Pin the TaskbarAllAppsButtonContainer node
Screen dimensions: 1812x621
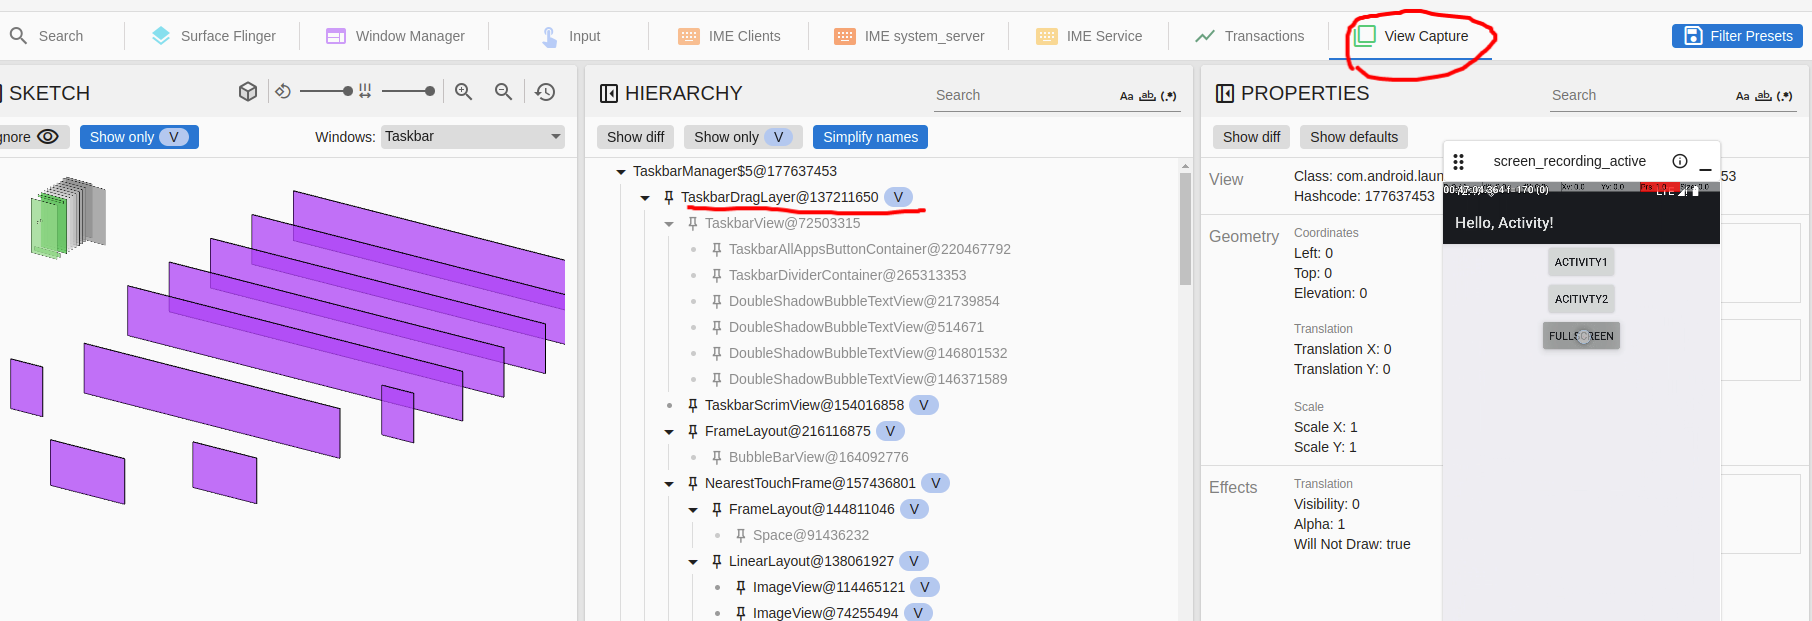coord(717,249)
